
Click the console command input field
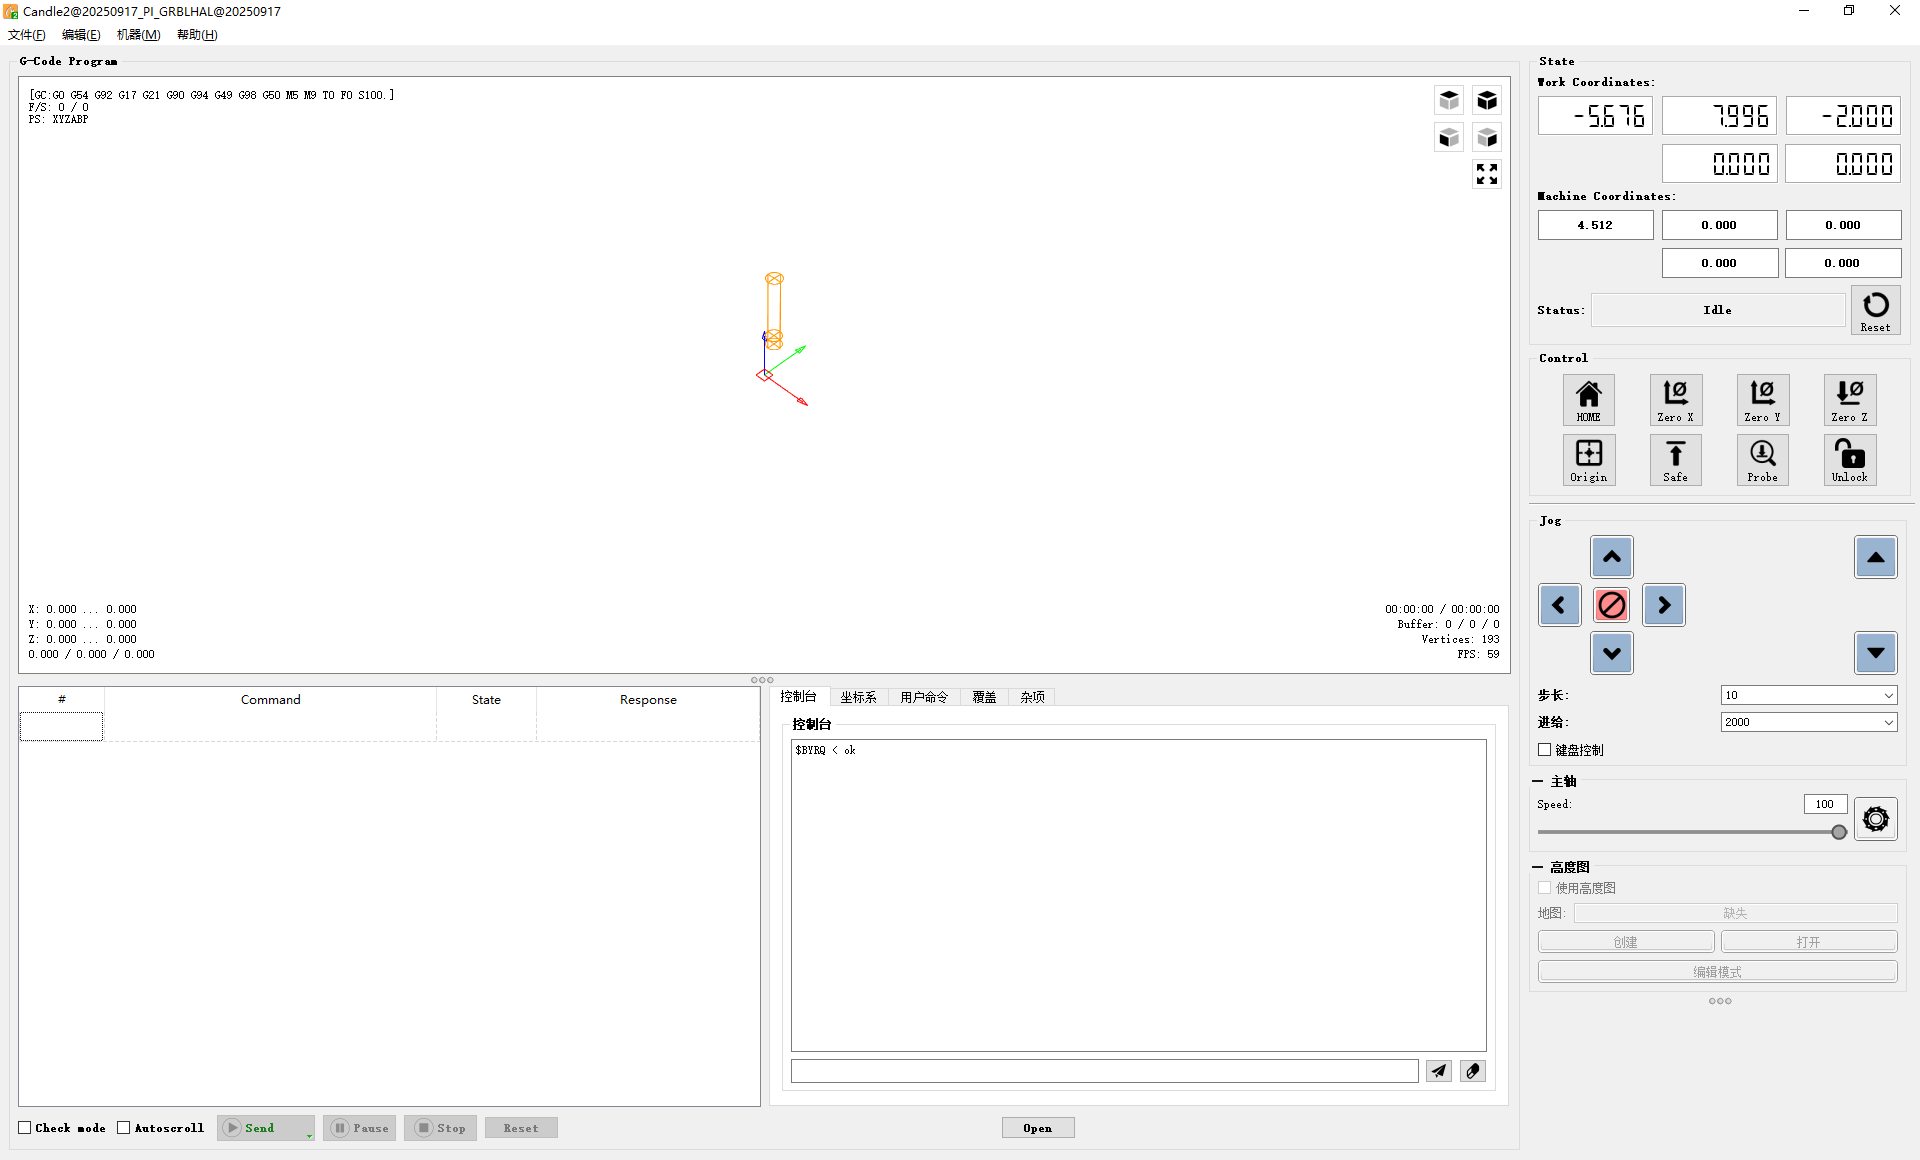tap(1103, 1071)
